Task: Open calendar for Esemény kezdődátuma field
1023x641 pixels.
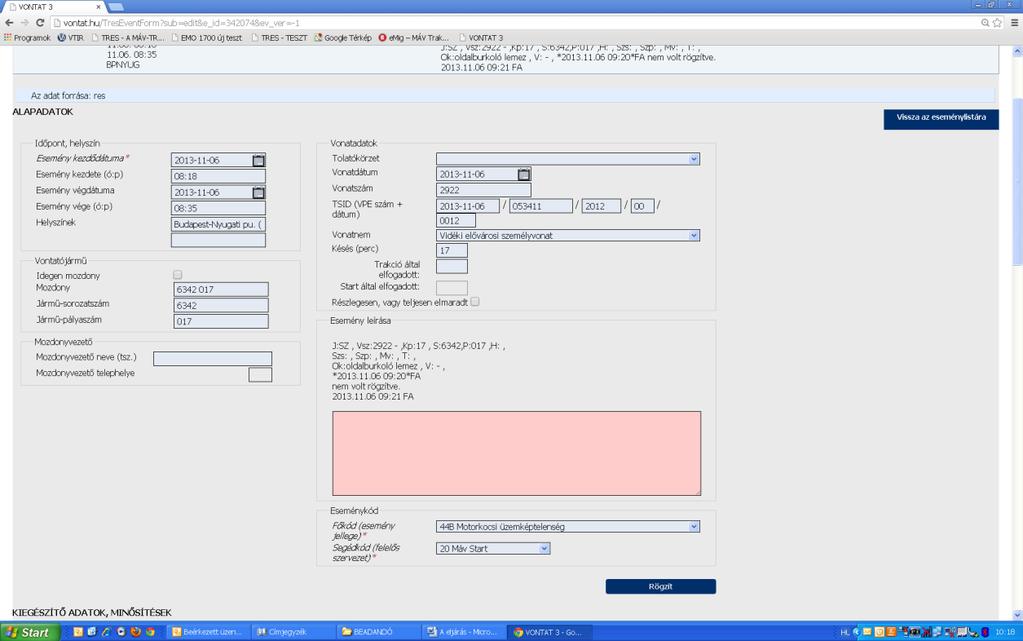Action: [258, 160]
